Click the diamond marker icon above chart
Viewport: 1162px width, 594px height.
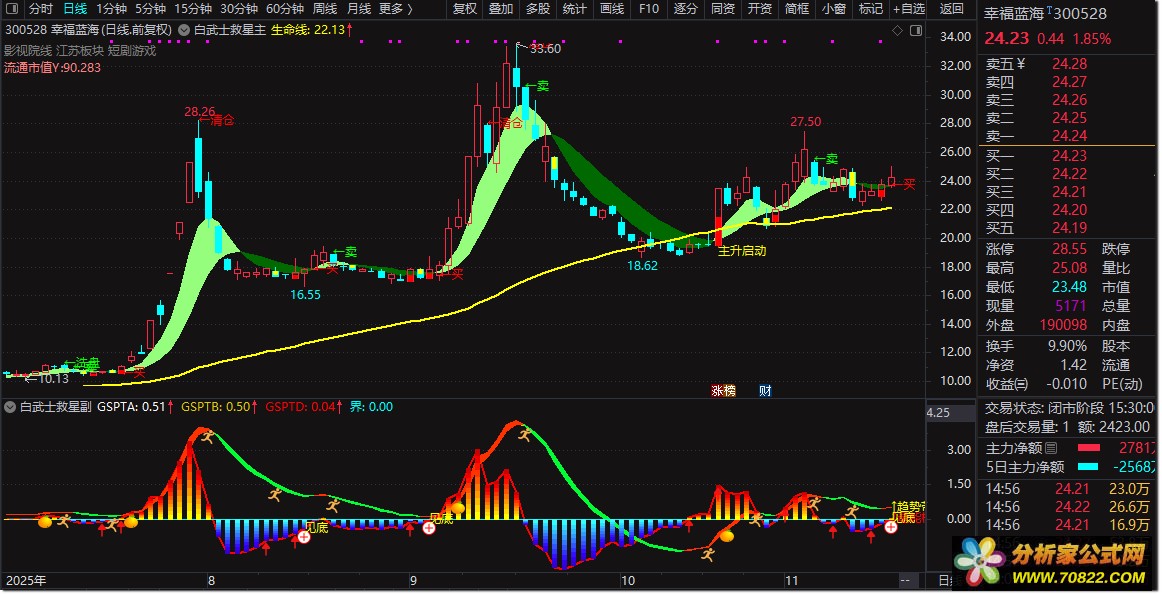tap(897, 30)
